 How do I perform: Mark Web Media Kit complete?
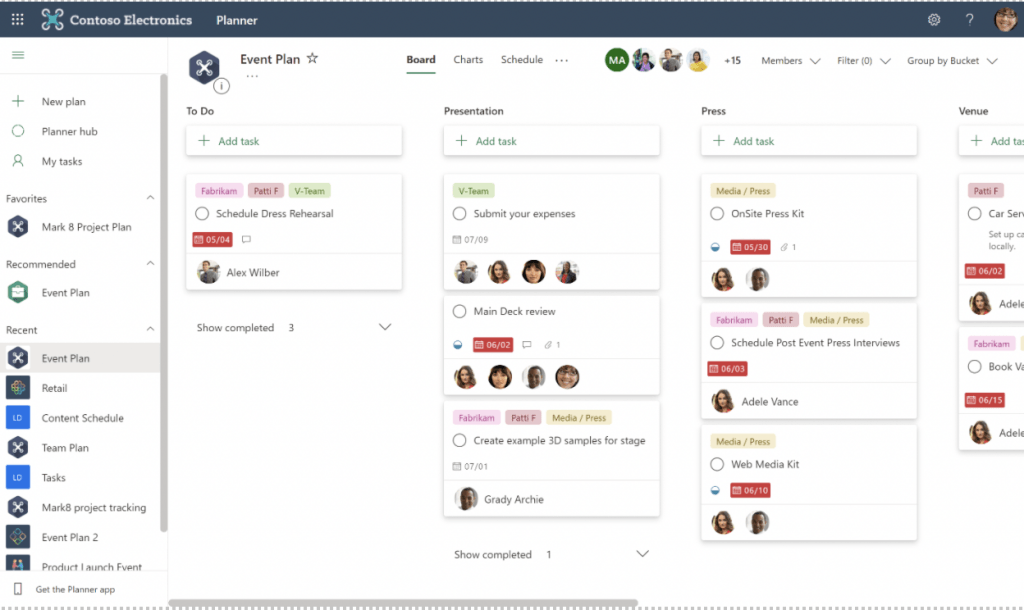(717, 464)
